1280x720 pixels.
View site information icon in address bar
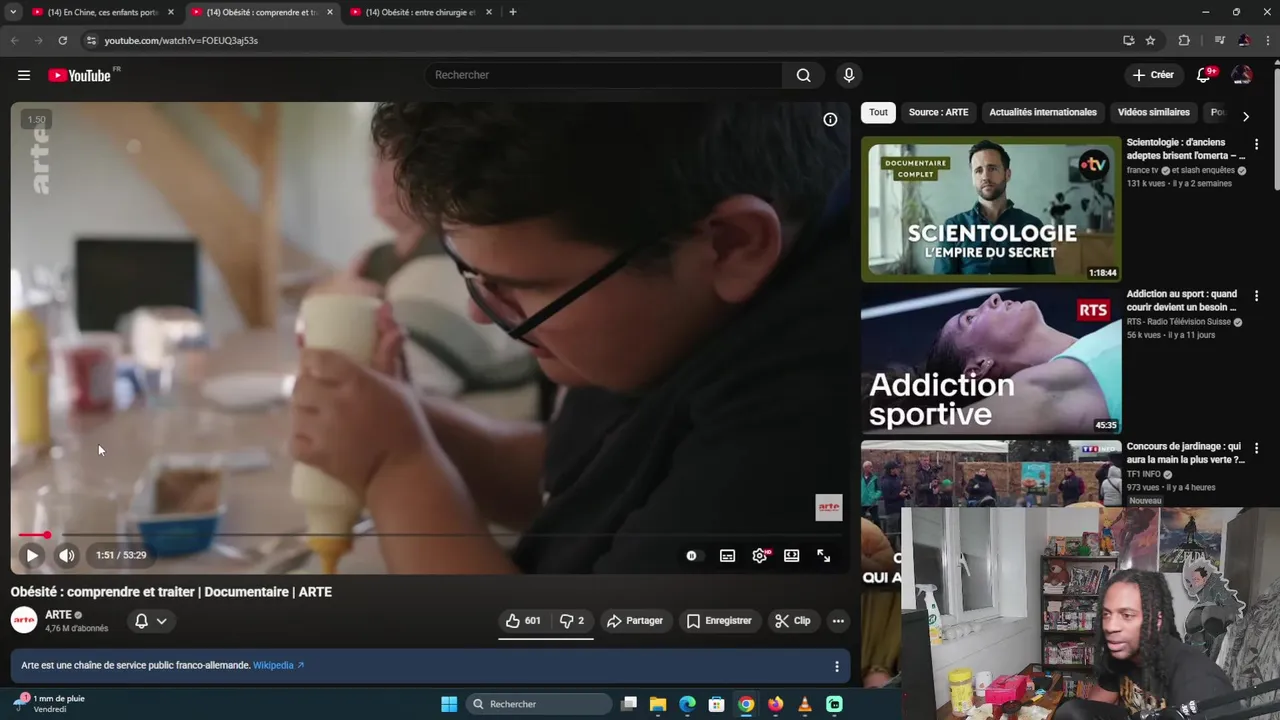click(91, 40)
